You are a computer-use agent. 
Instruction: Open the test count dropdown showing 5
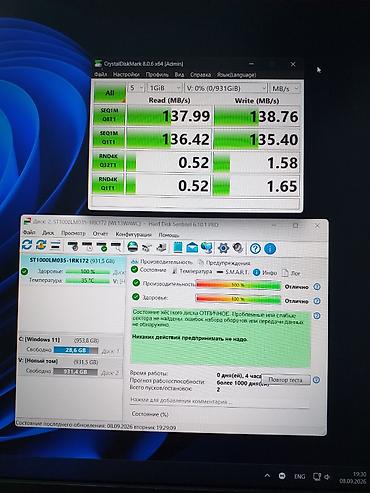[136, 88]
